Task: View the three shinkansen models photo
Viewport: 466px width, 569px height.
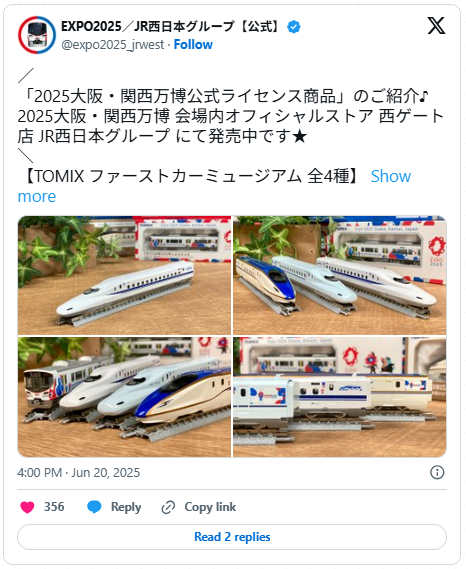Action: click(x=340, y=275)
